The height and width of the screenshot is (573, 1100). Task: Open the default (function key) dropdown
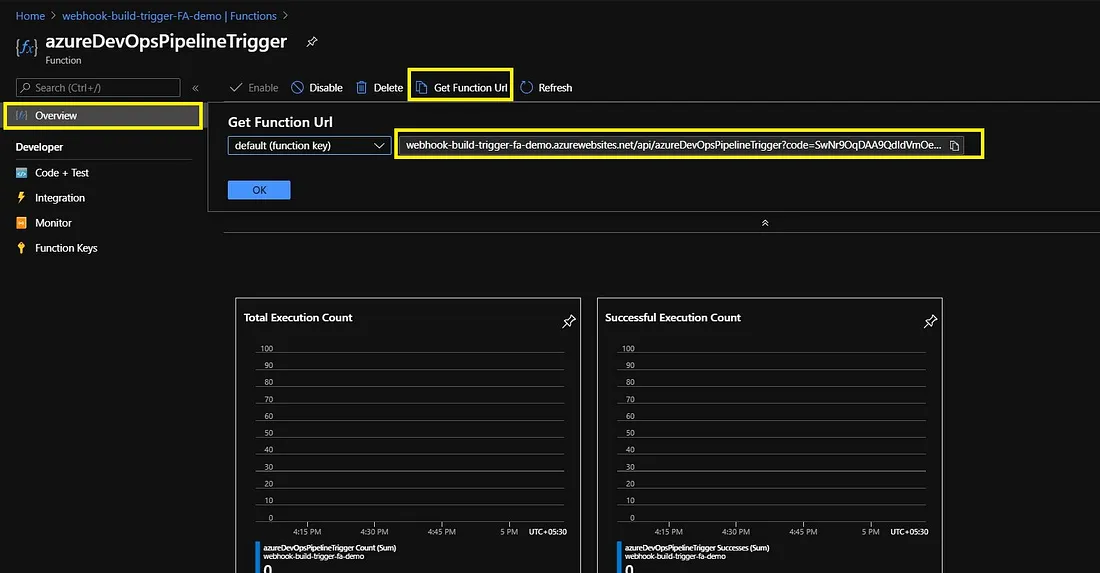pyautogui.click(x=309, y=146)
